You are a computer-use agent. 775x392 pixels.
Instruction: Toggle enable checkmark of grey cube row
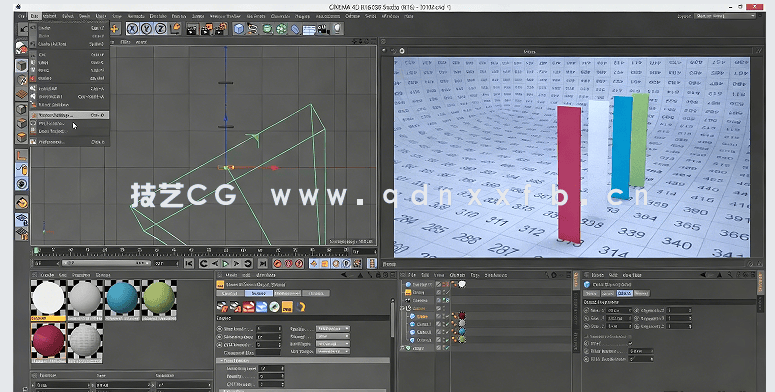(446, 324)
